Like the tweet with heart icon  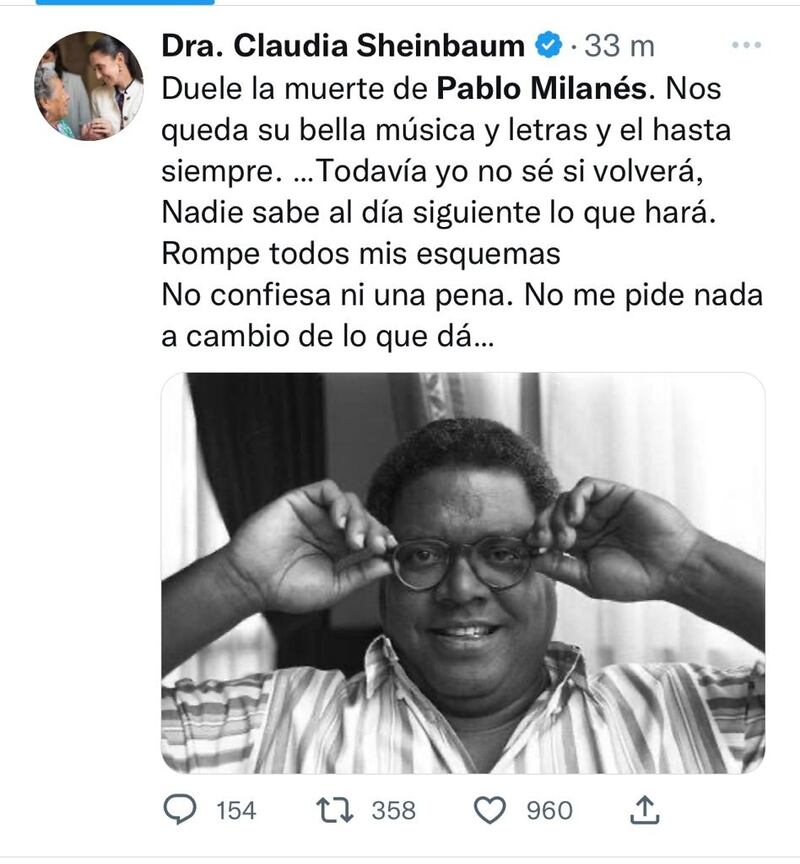pyautogui.click(x=490, y=811)
